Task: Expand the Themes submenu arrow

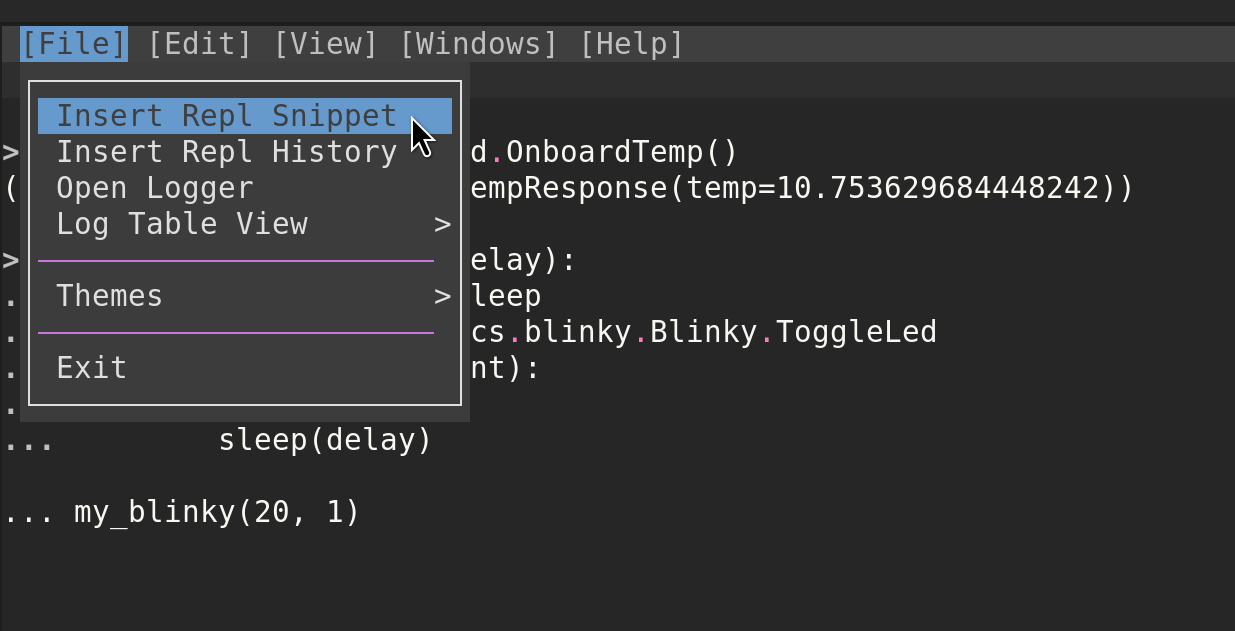Action: [443, 297]
